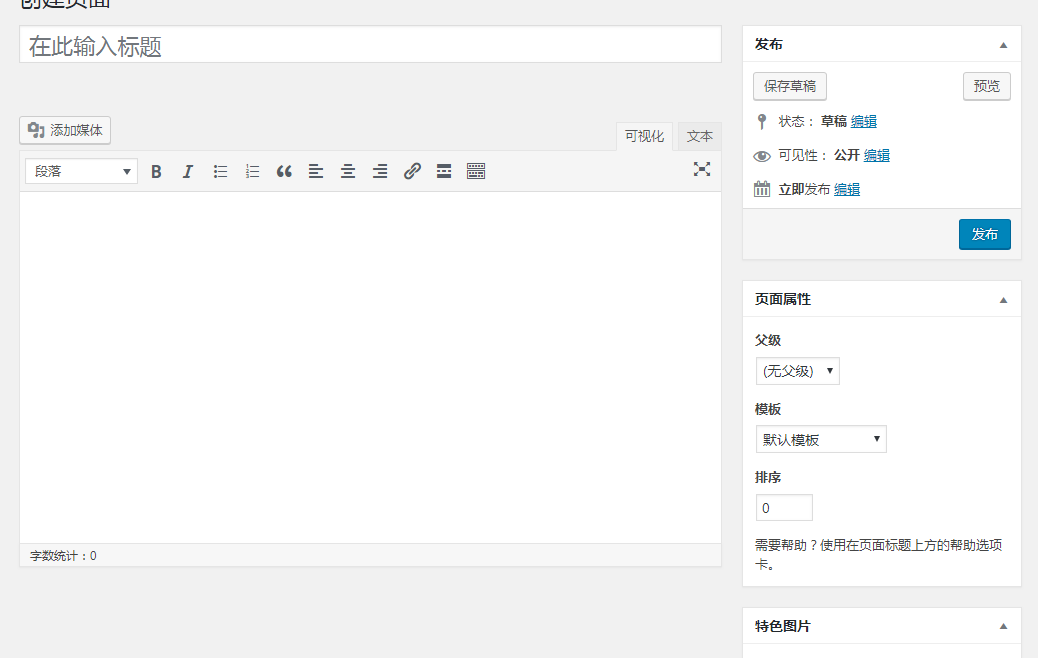The image size is (1038, 658).
Task: Enter distraction-free fullscreen writing mode
Action: point(702,169)
